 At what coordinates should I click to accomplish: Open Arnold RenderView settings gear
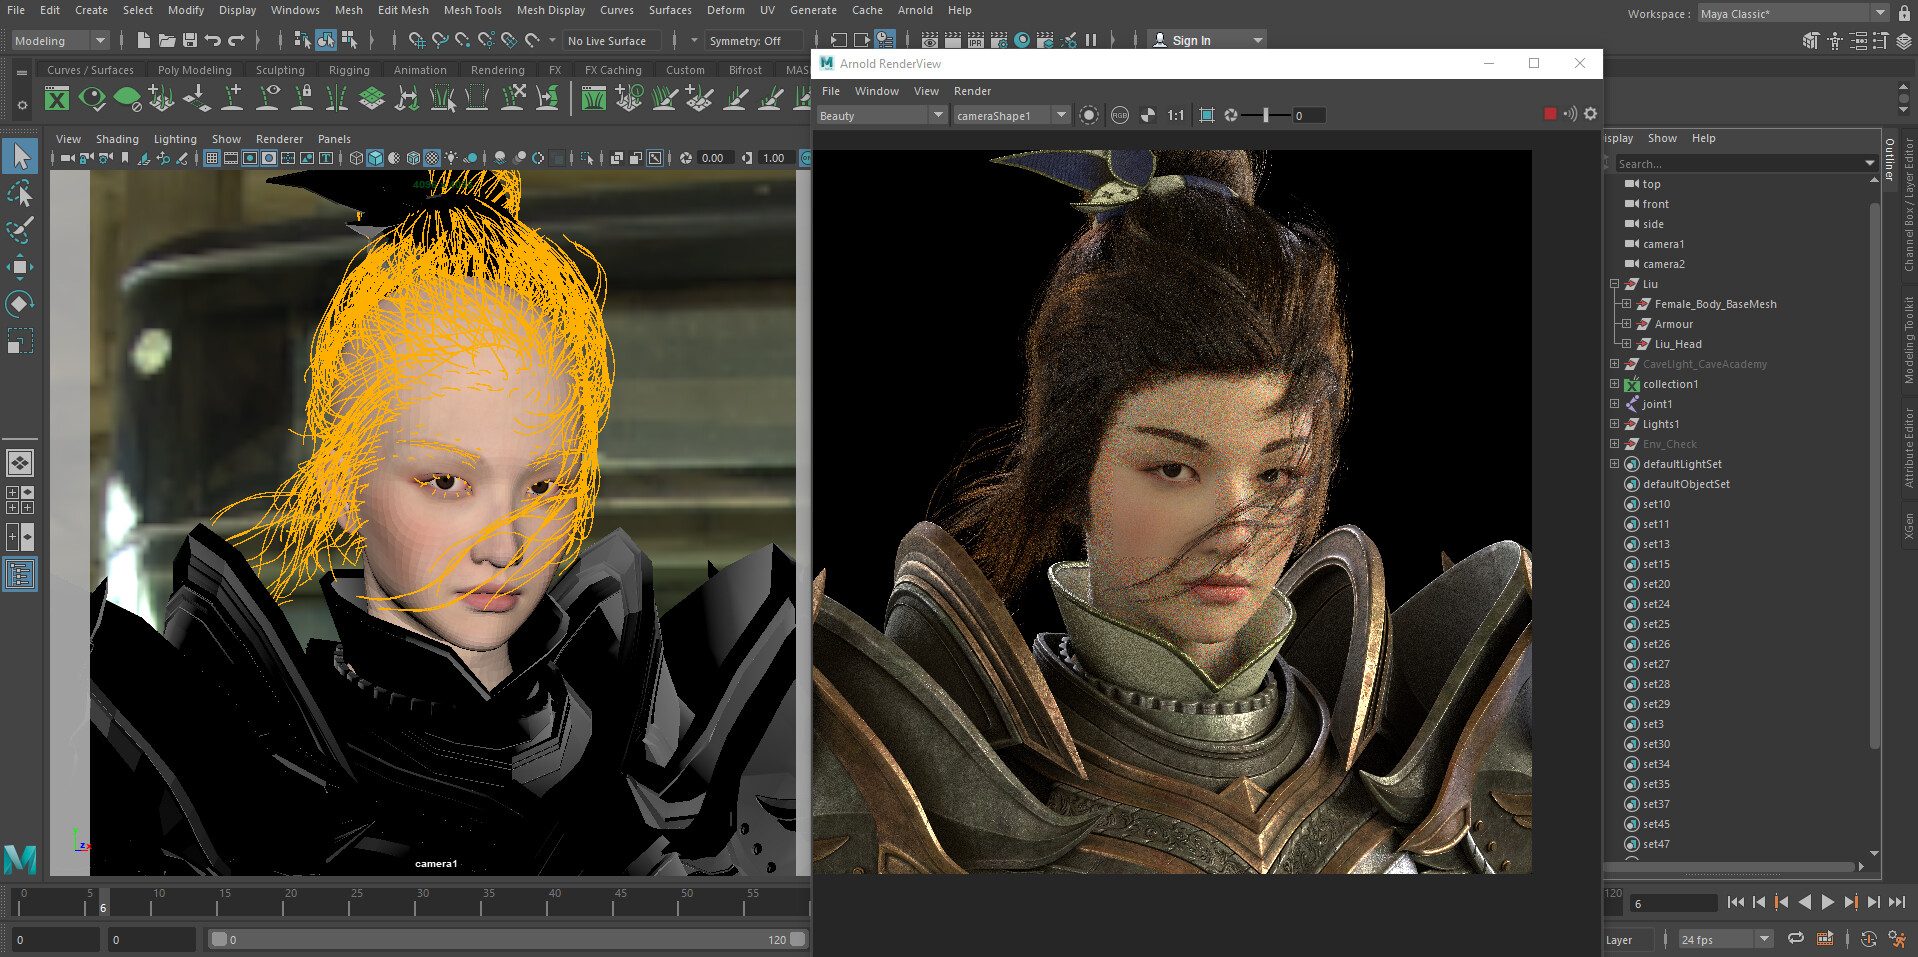point(1590,114)
